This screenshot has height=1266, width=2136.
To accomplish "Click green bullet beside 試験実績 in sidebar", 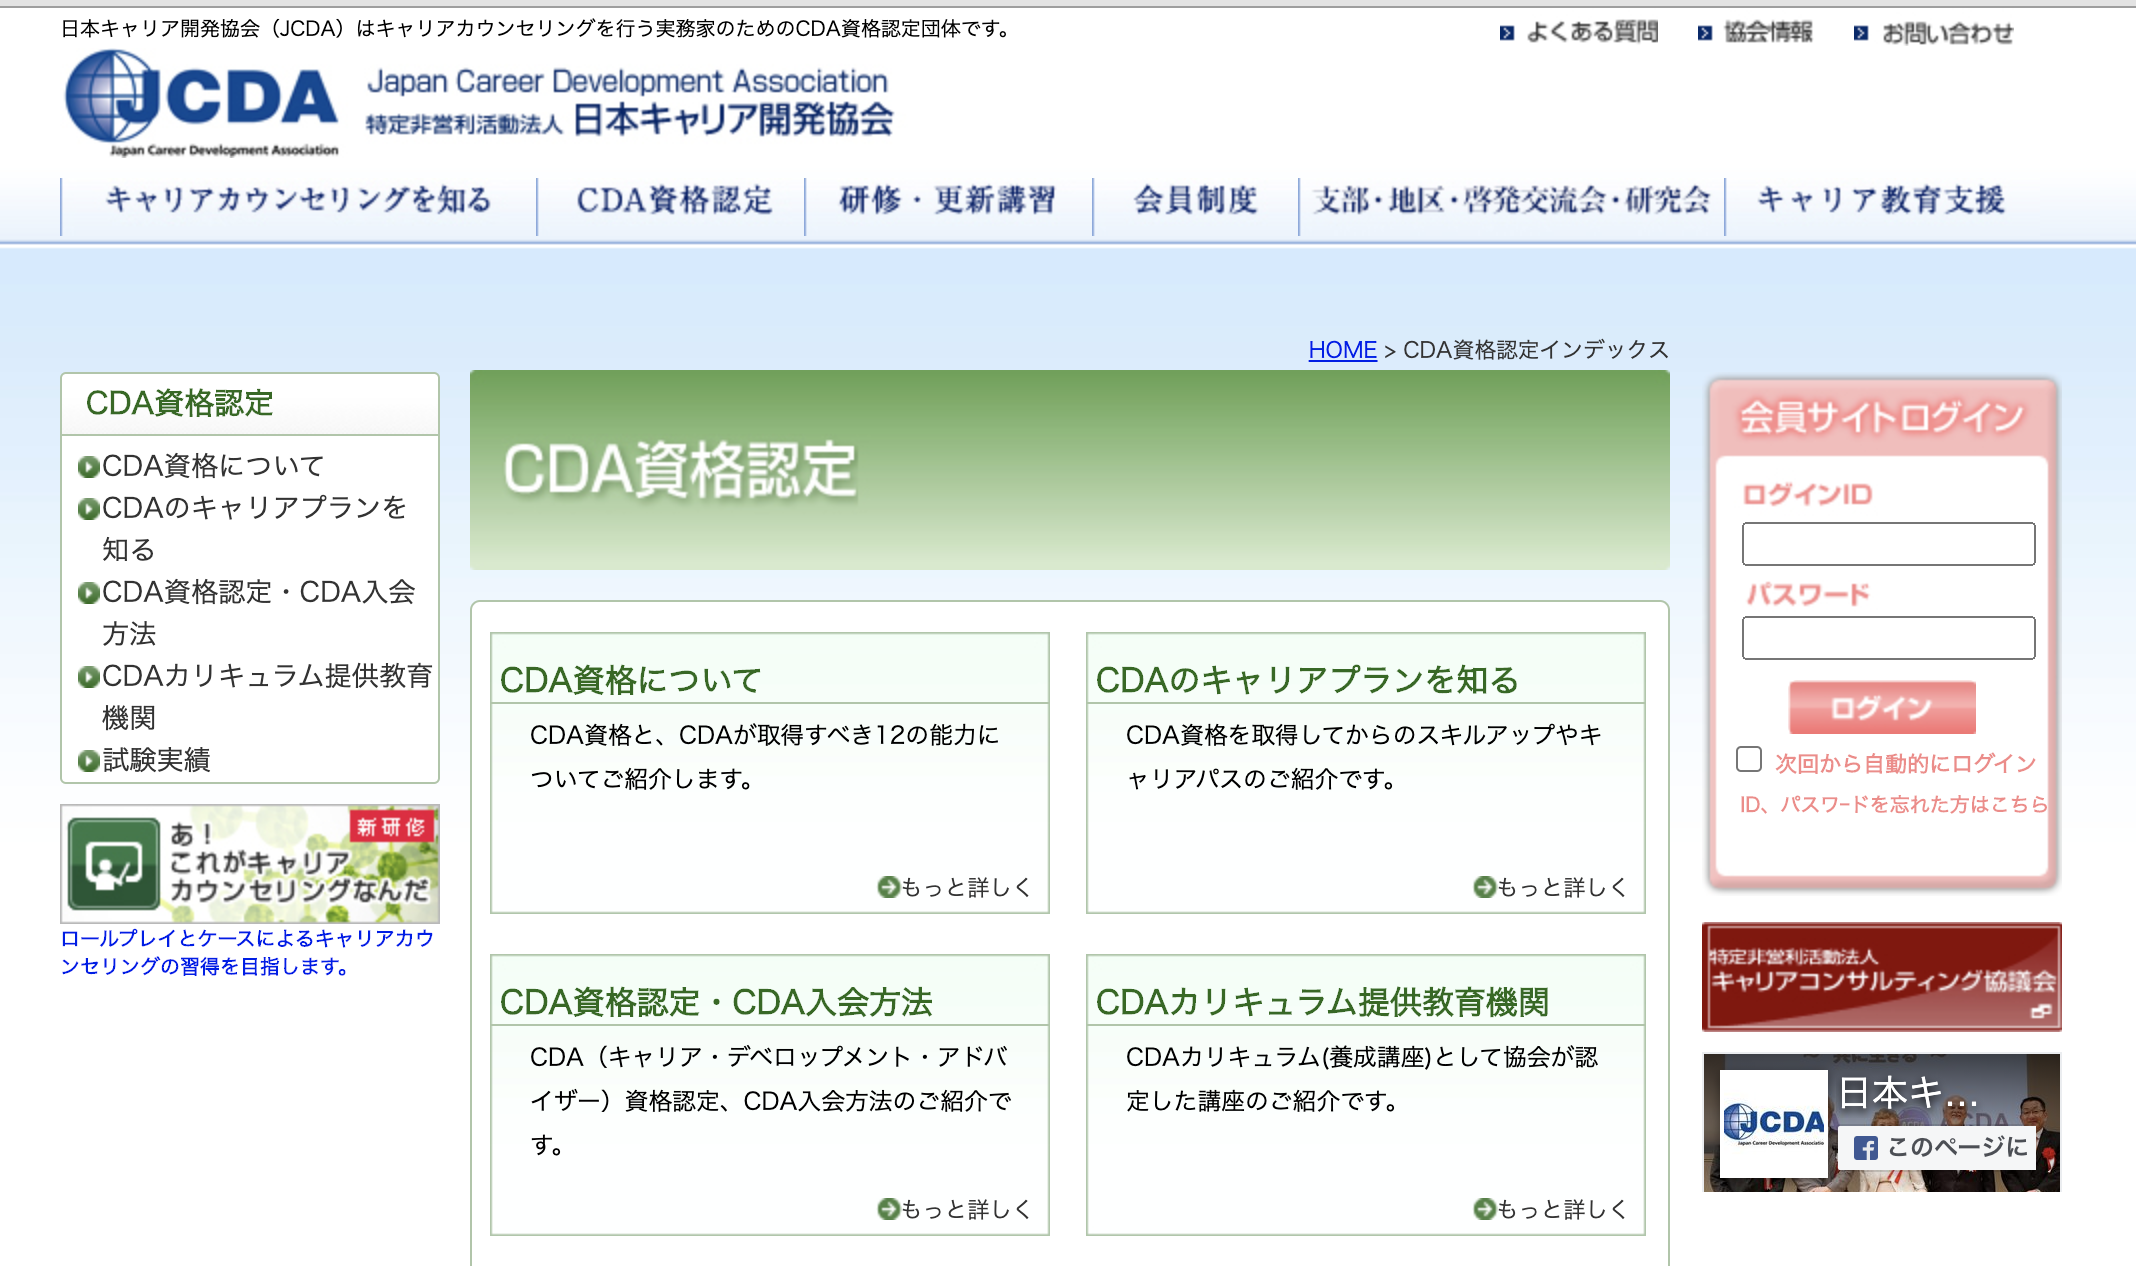I will coord(89,761).
